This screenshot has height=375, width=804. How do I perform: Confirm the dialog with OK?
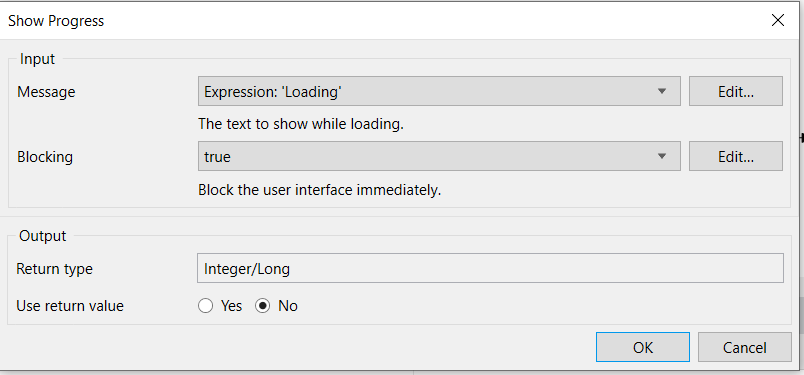(x=642, y=347)
